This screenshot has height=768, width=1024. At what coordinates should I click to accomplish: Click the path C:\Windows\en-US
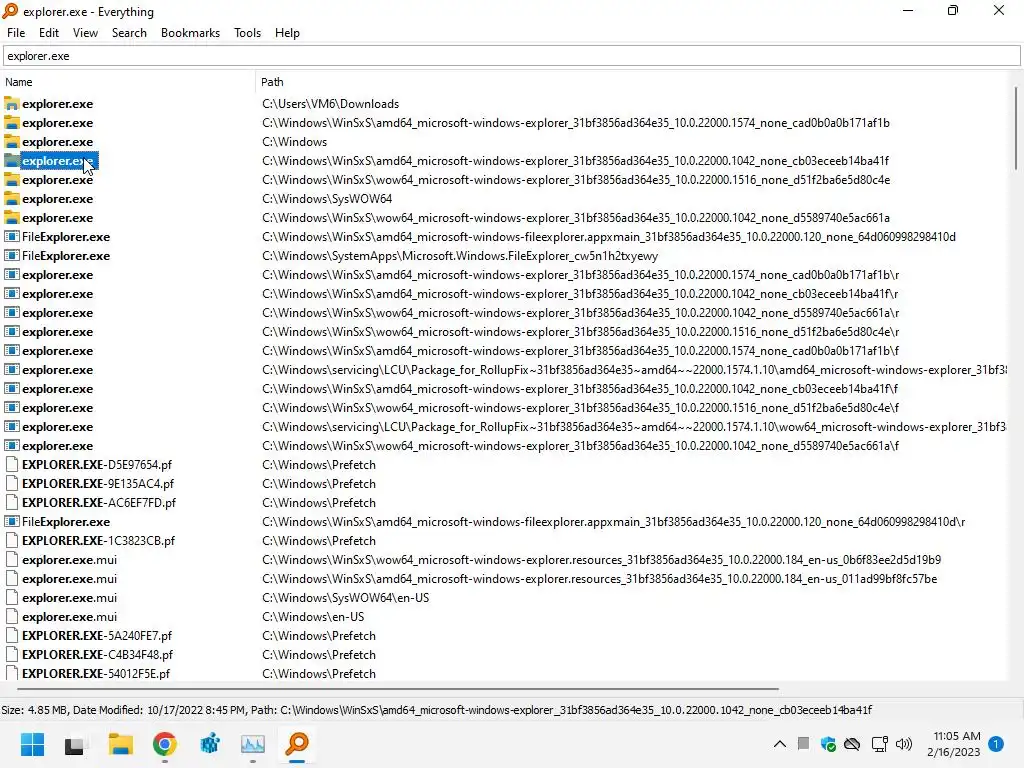pos(313,616)
